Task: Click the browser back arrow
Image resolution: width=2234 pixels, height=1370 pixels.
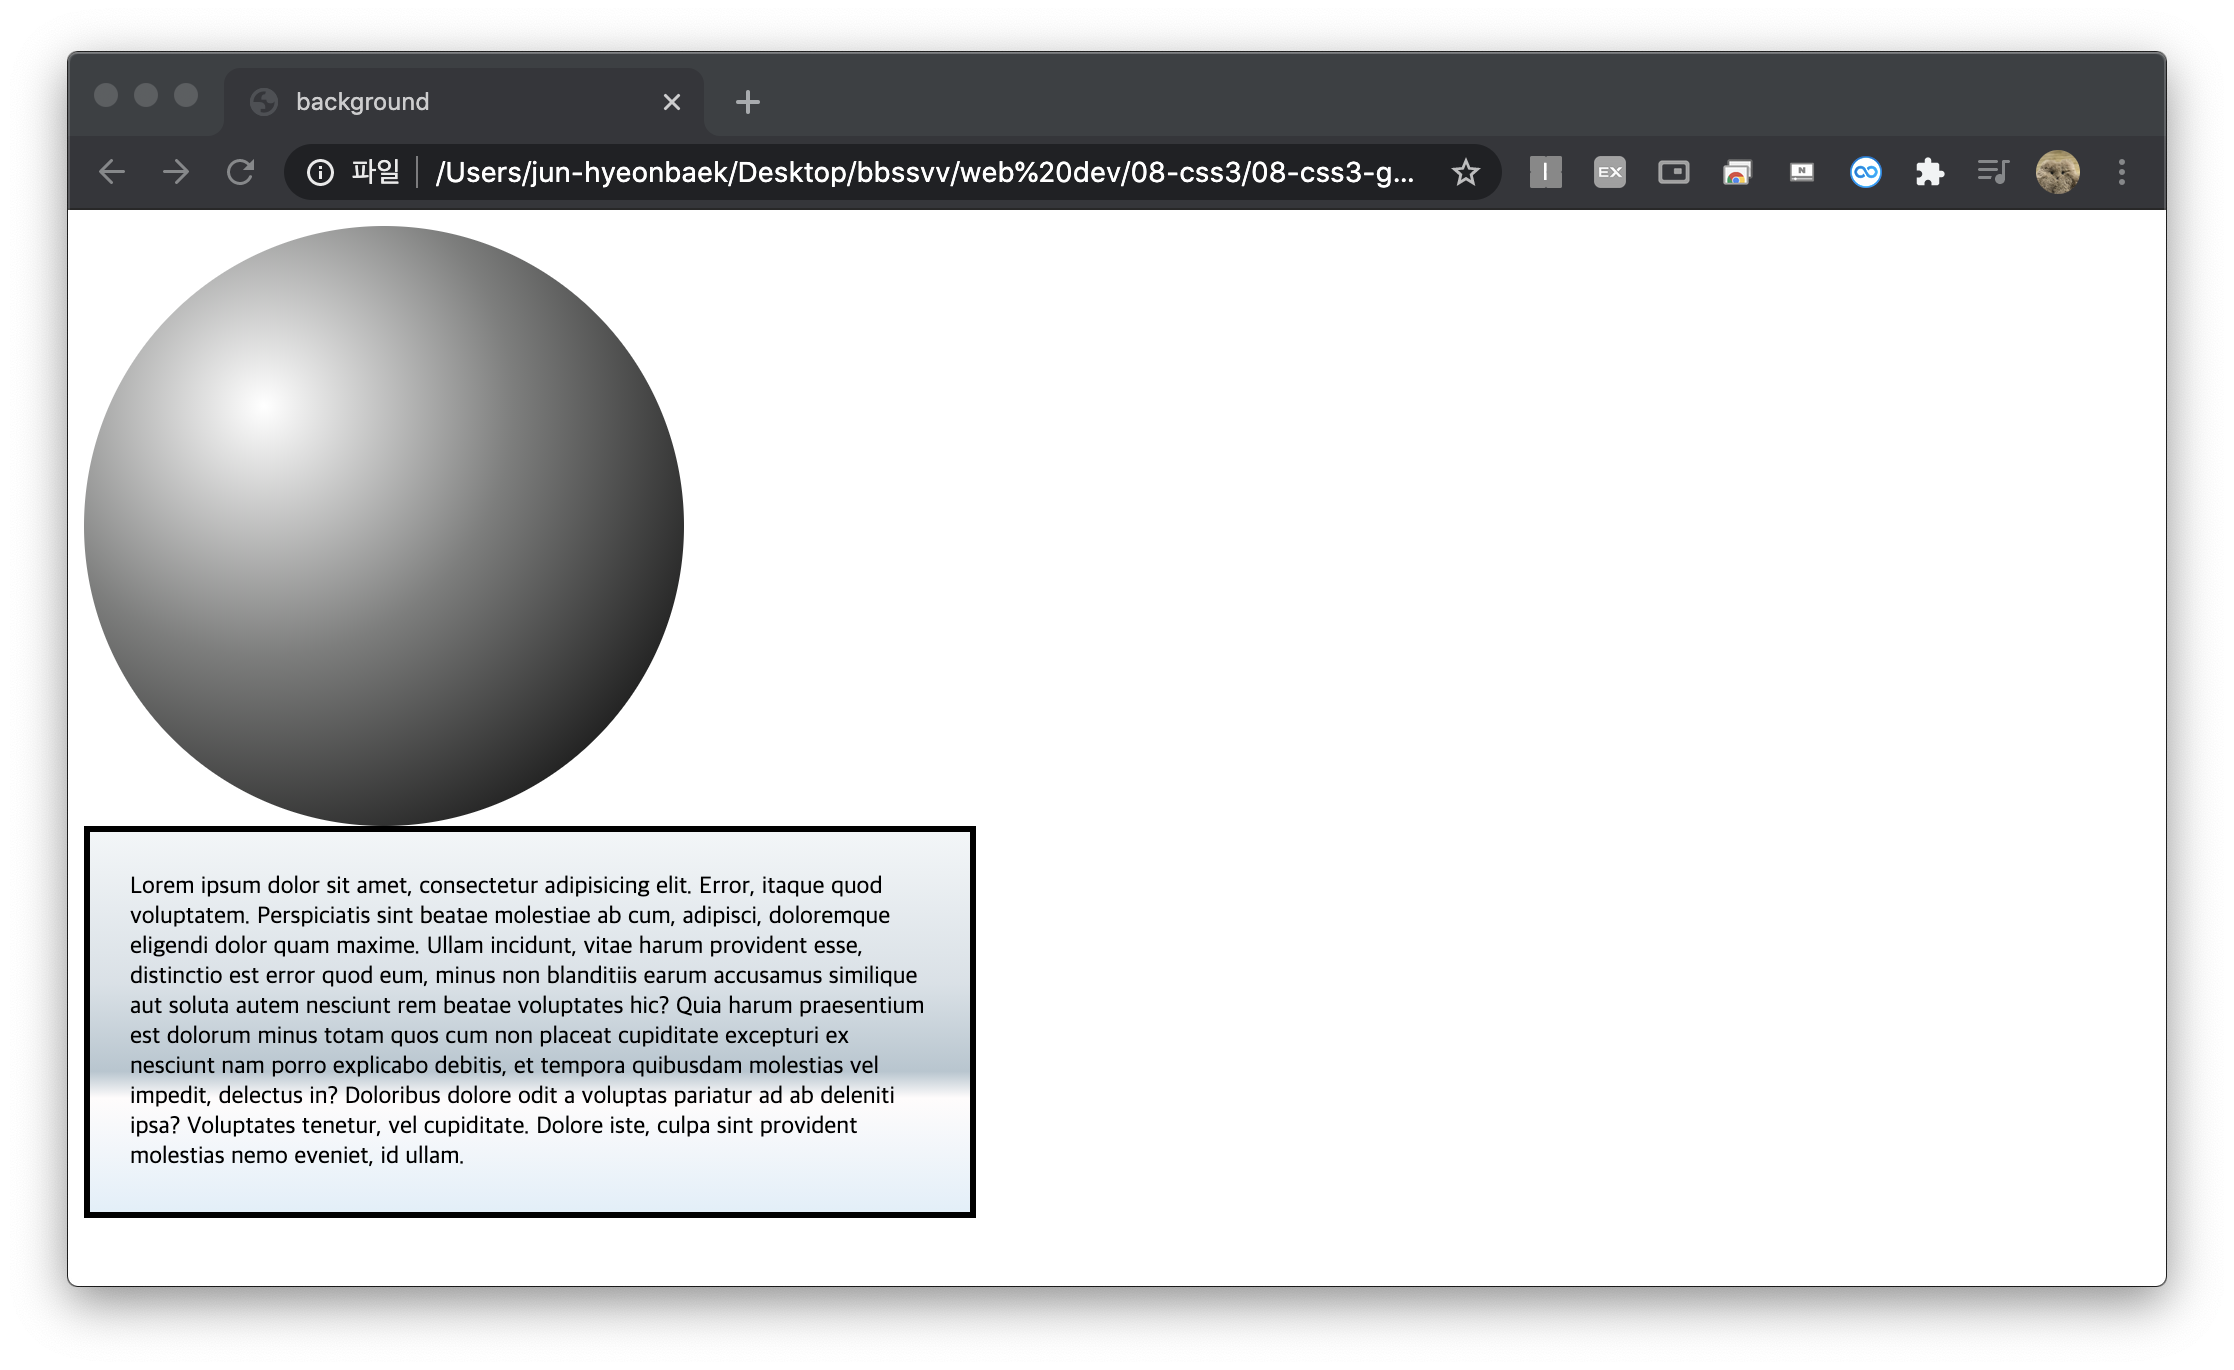Action: click(112, 172)
